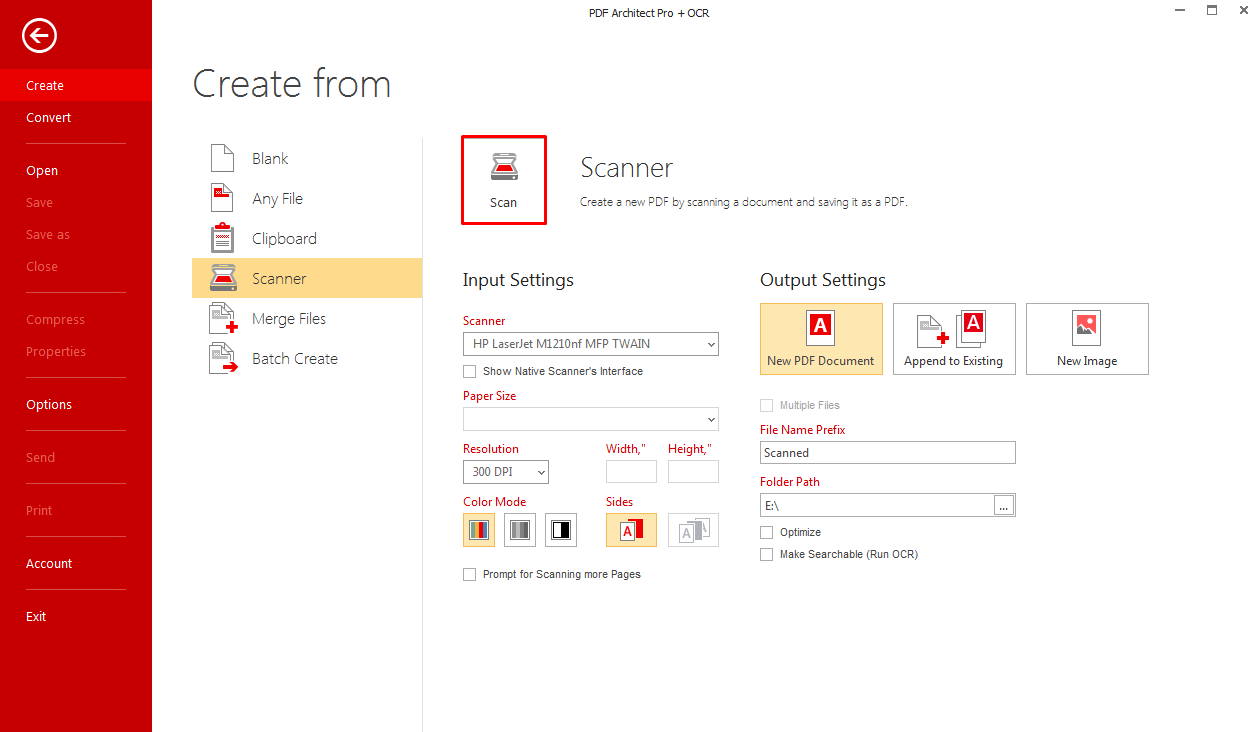
Task: Start scanning with the Scan button
Action: (504, 180)
